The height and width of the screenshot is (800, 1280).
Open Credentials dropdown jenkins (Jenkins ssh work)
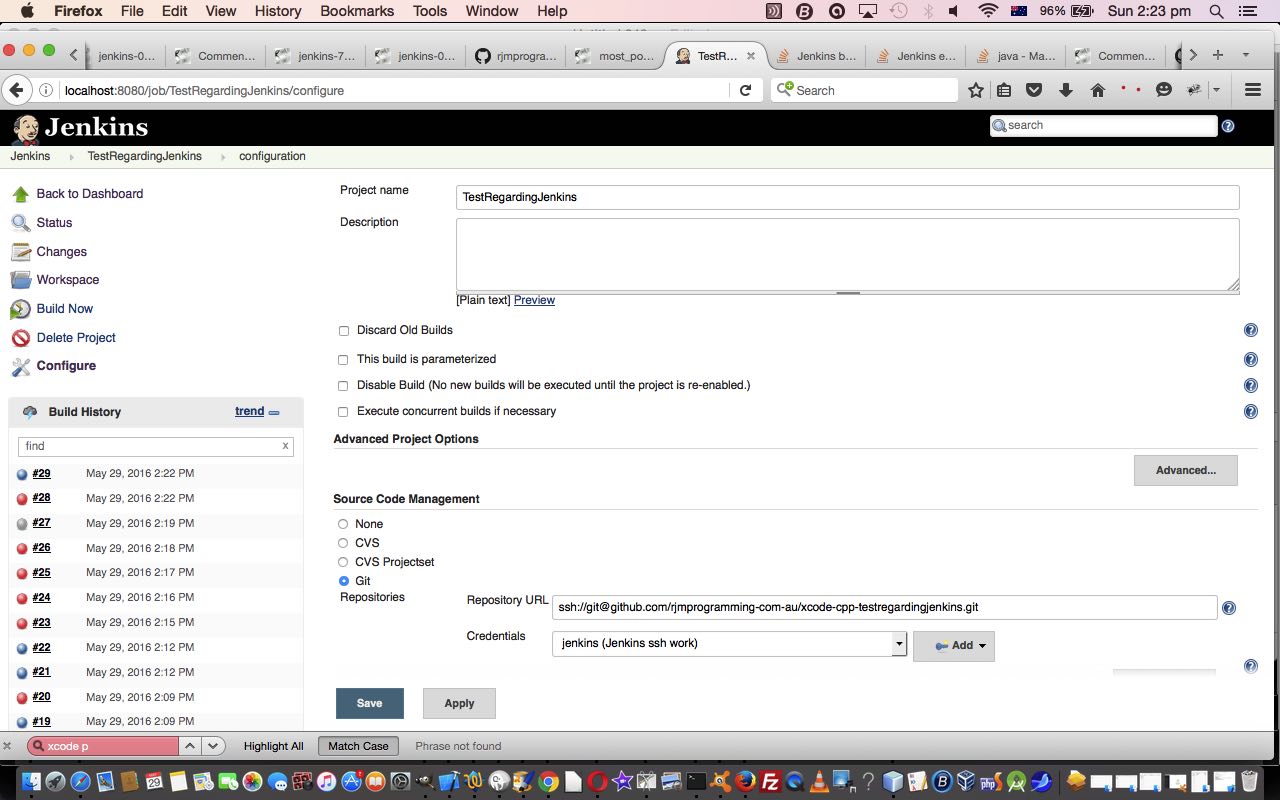click(729, 644)
